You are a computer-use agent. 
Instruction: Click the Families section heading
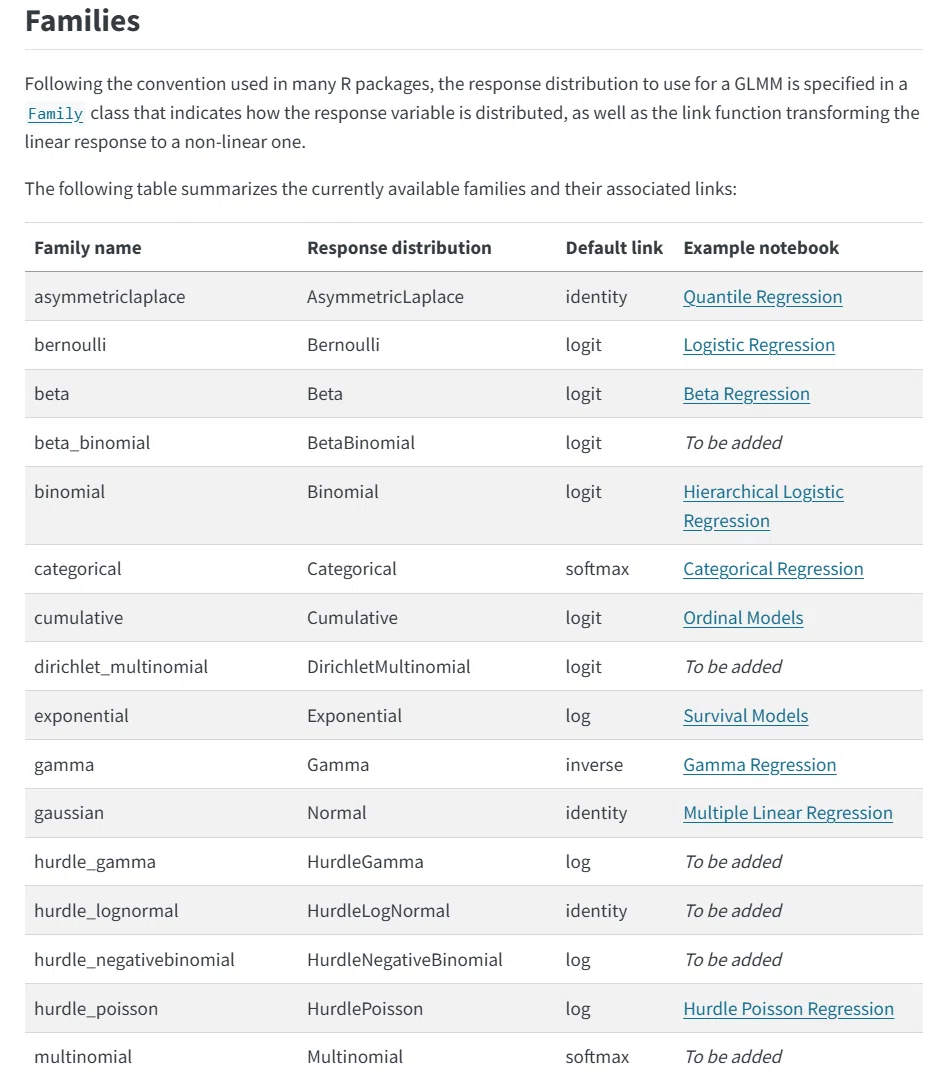[82, 21]
